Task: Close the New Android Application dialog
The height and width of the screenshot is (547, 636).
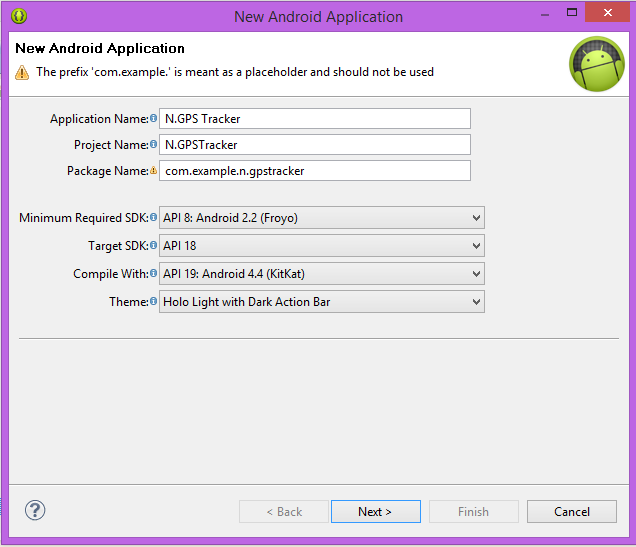Action: tap(607, 13)
